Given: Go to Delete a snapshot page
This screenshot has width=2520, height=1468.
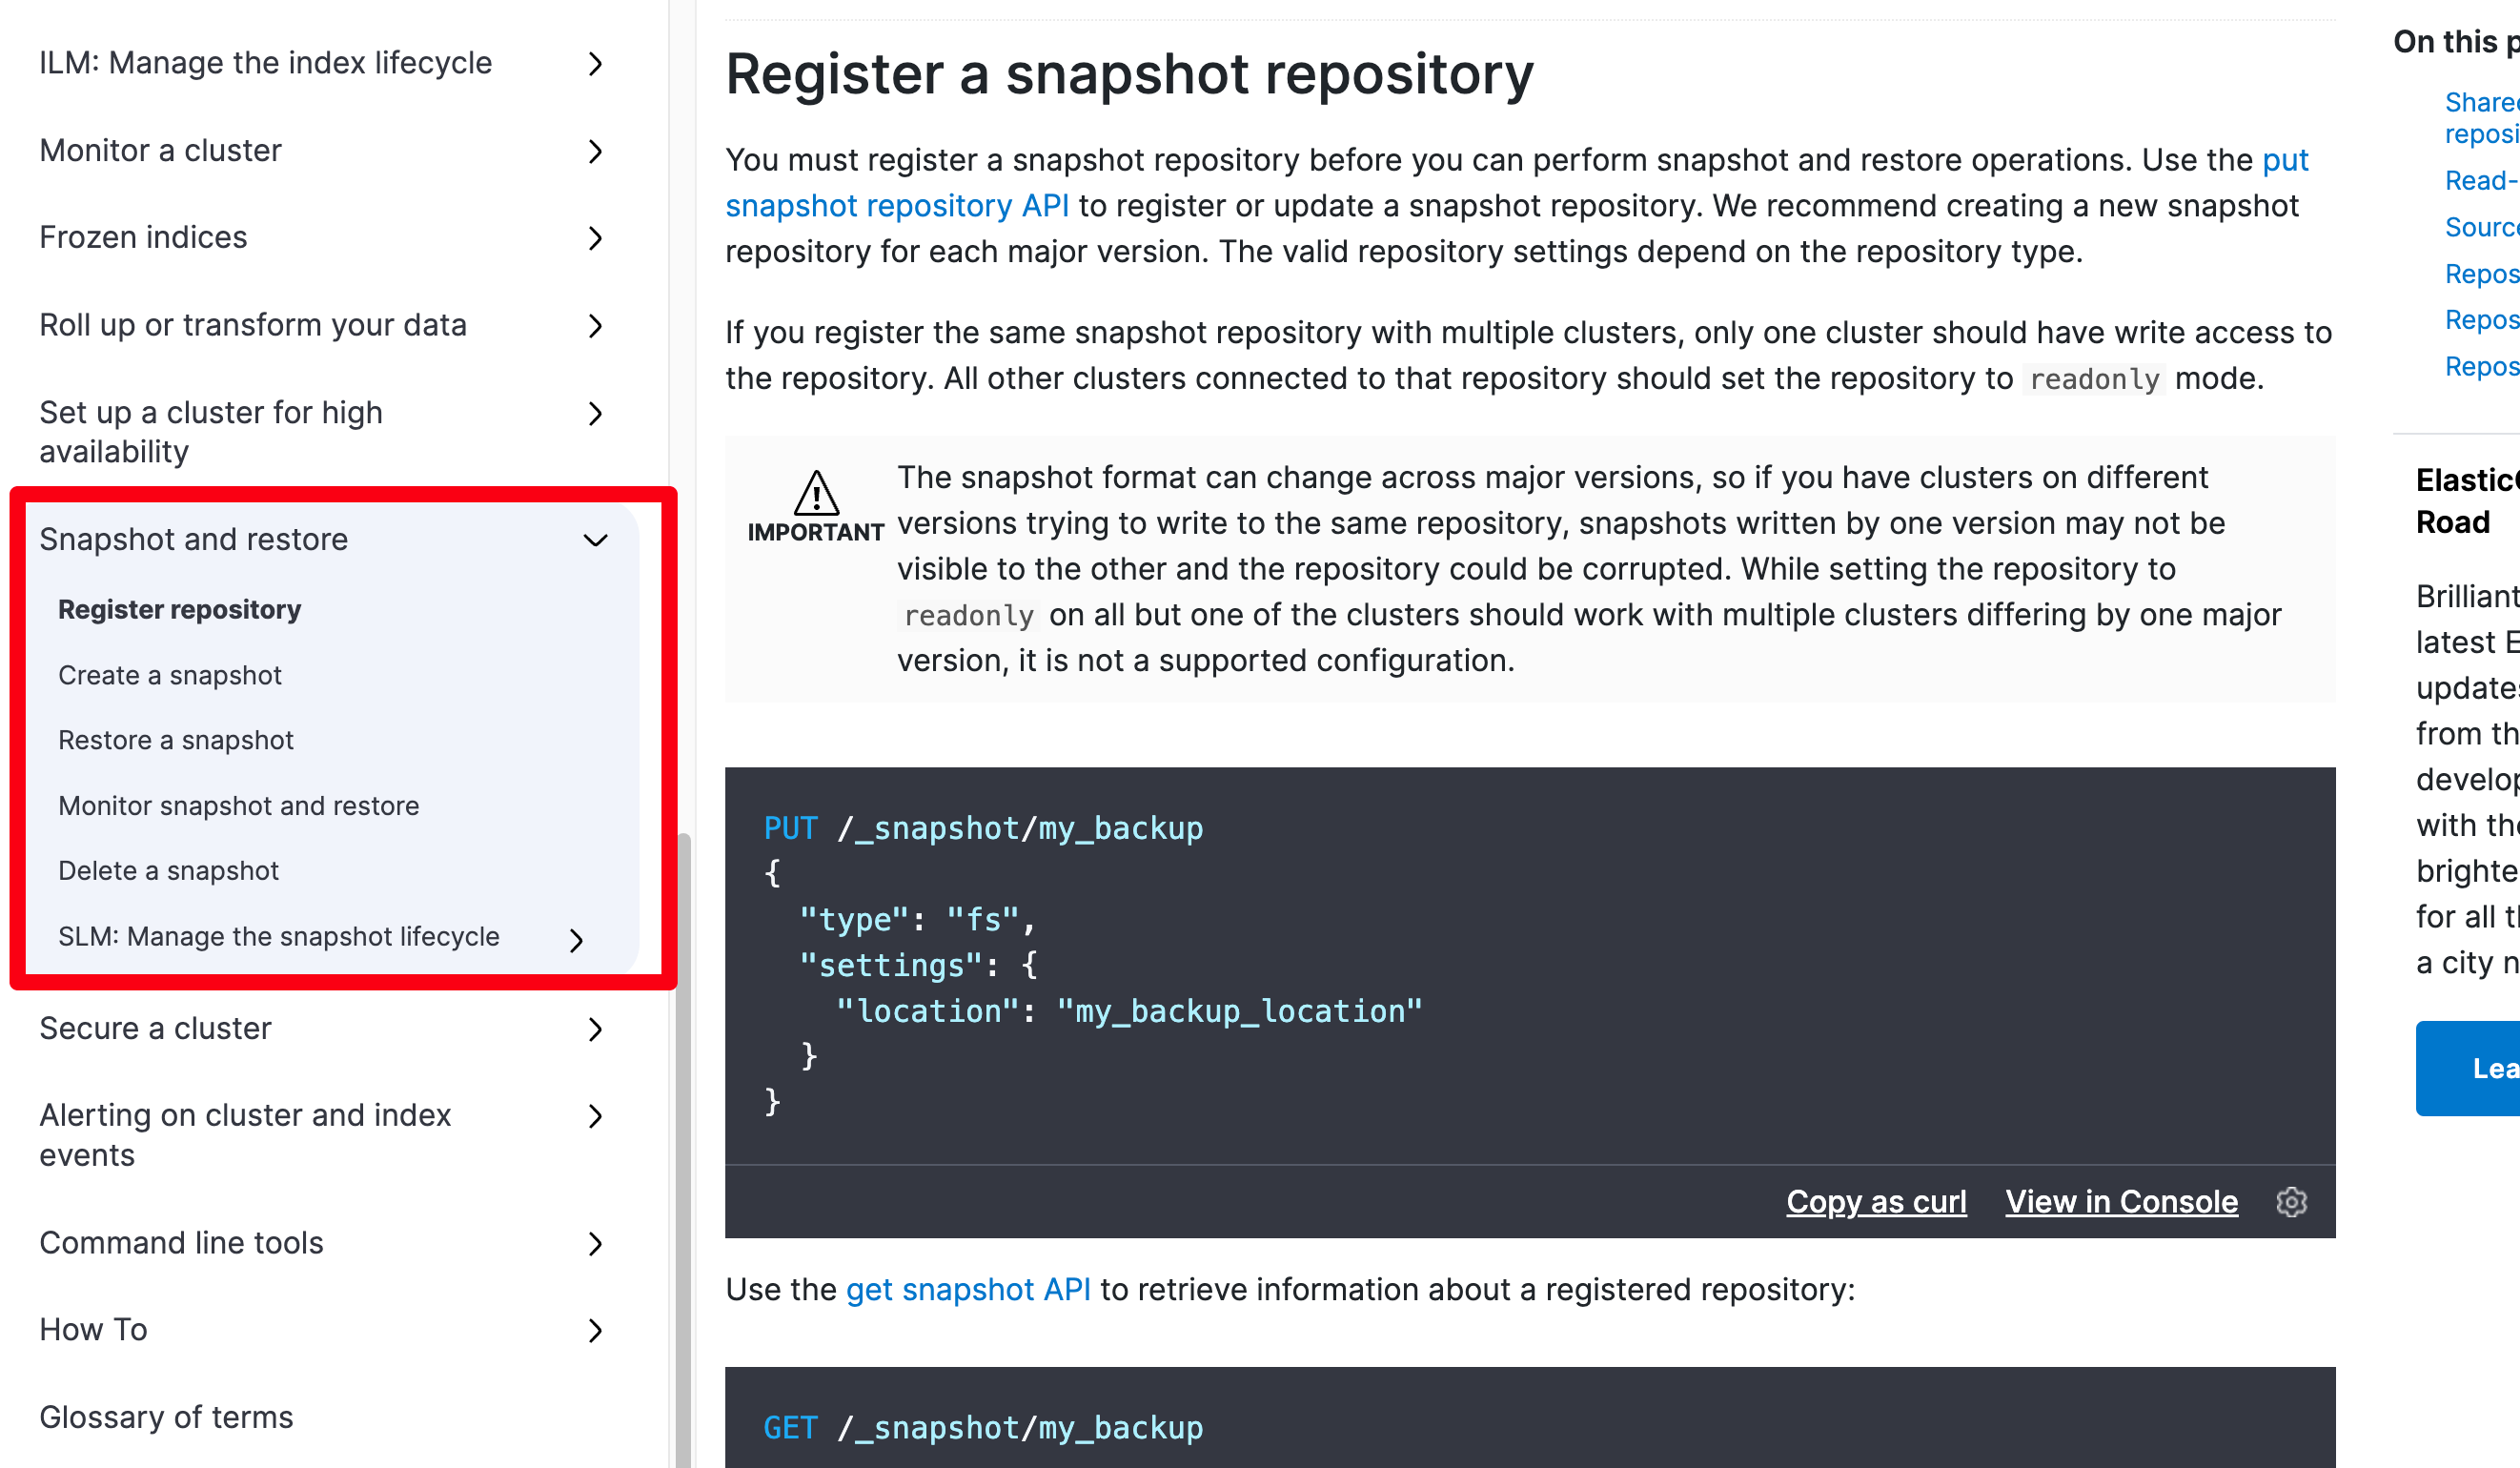Looking at the screenshot, I should [168, 871].
